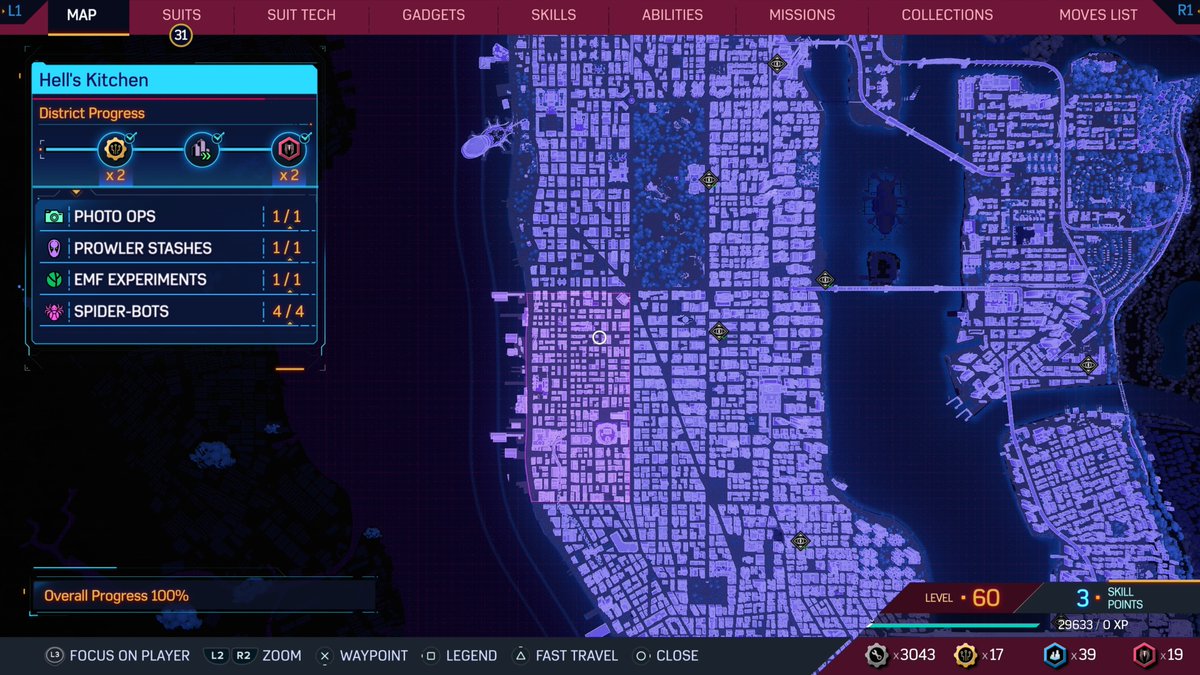Click the EMF Experiments green icon

click(x=53, y=280)
